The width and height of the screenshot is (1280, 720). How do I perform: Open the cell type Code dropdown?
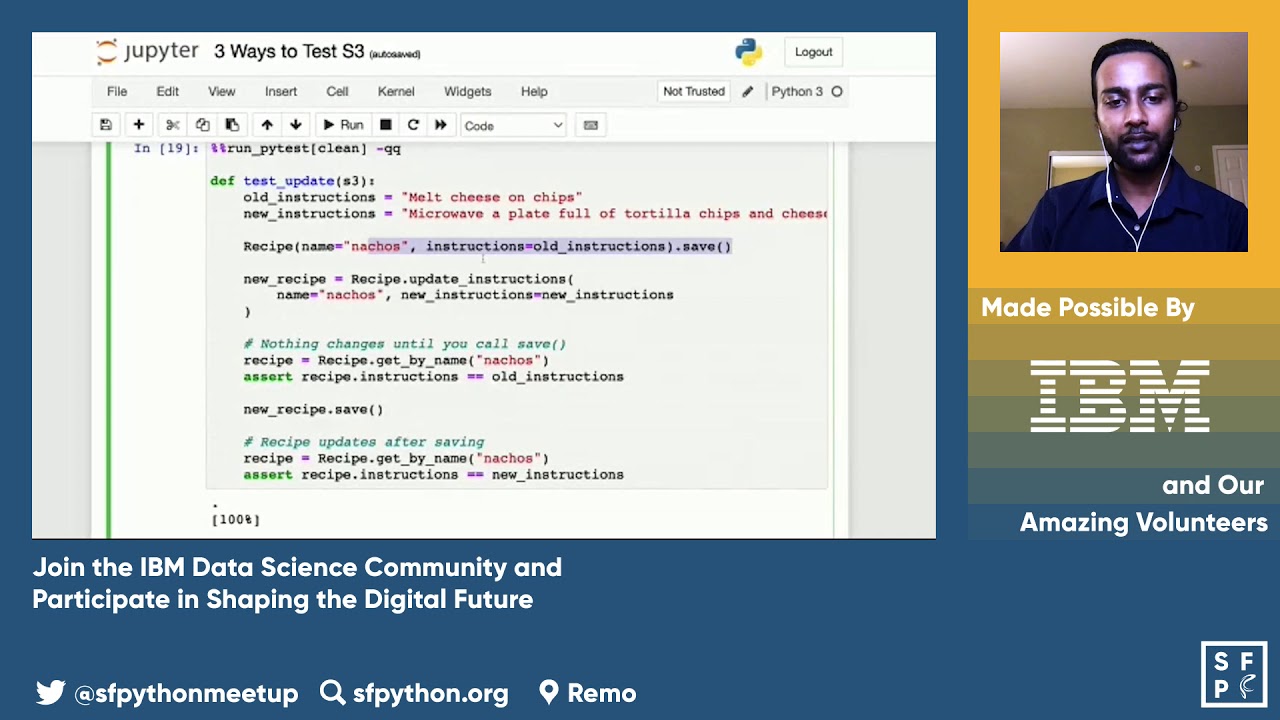[513, 125]
